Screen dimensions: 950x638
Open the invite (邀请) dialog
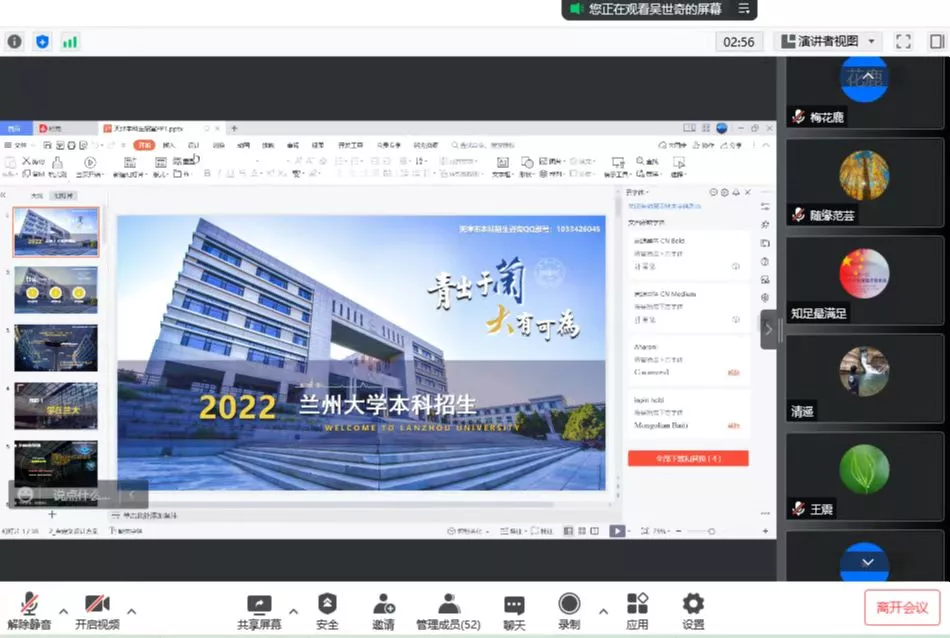point(384,611)
